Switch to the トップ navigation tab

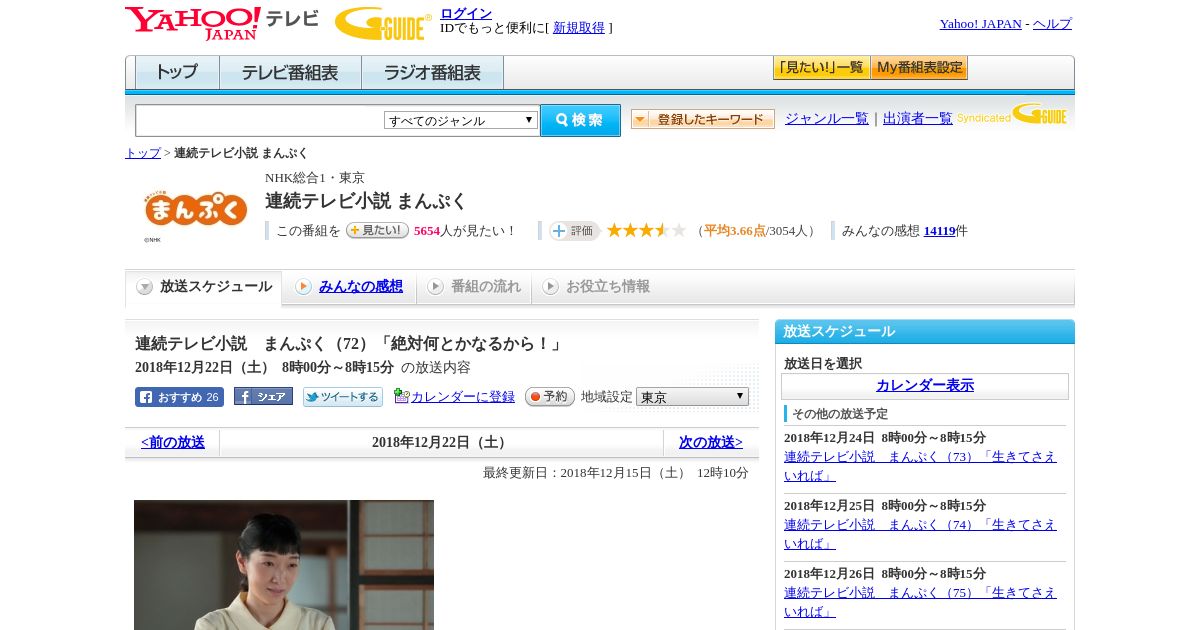(177, 73)
